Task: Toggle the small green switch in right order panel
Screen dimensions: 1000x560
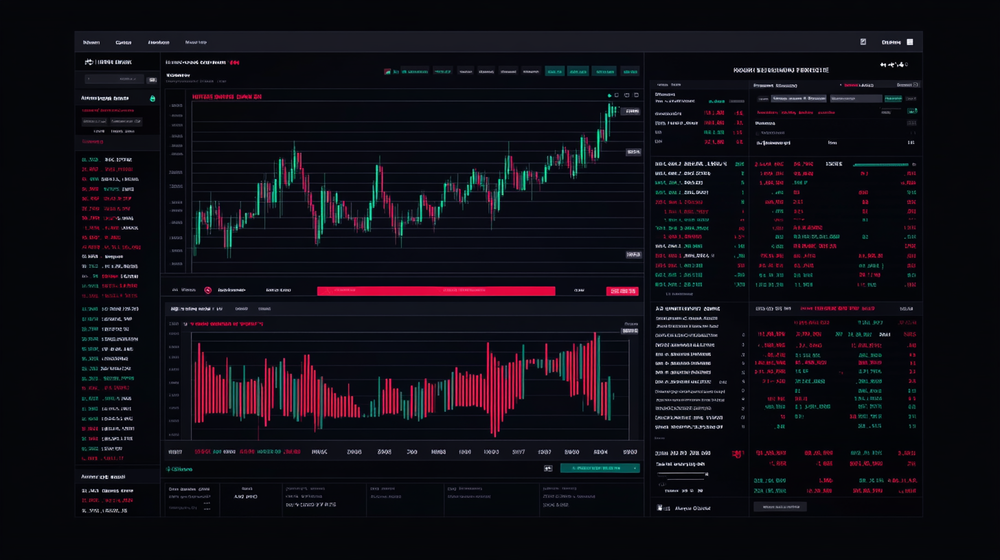Action: pyautogui.click(x=911, y=112)
